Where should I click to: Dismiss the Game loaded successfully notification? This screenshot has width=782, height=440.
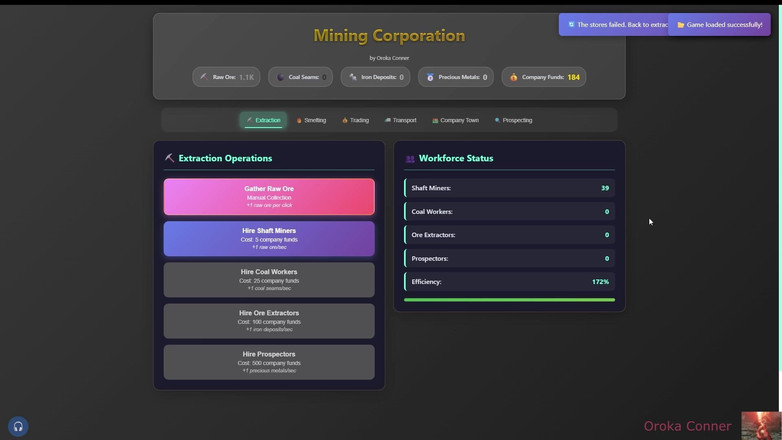719,25
